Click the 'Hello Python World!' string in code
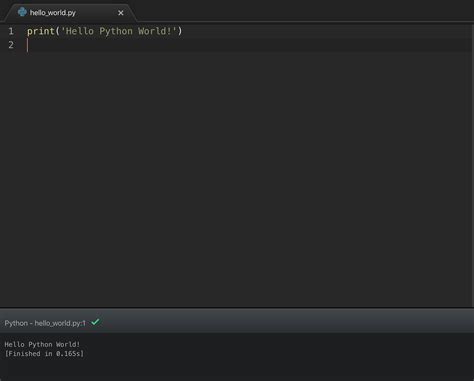The width and height of the screenshot is (474, 381). point(119,31)
